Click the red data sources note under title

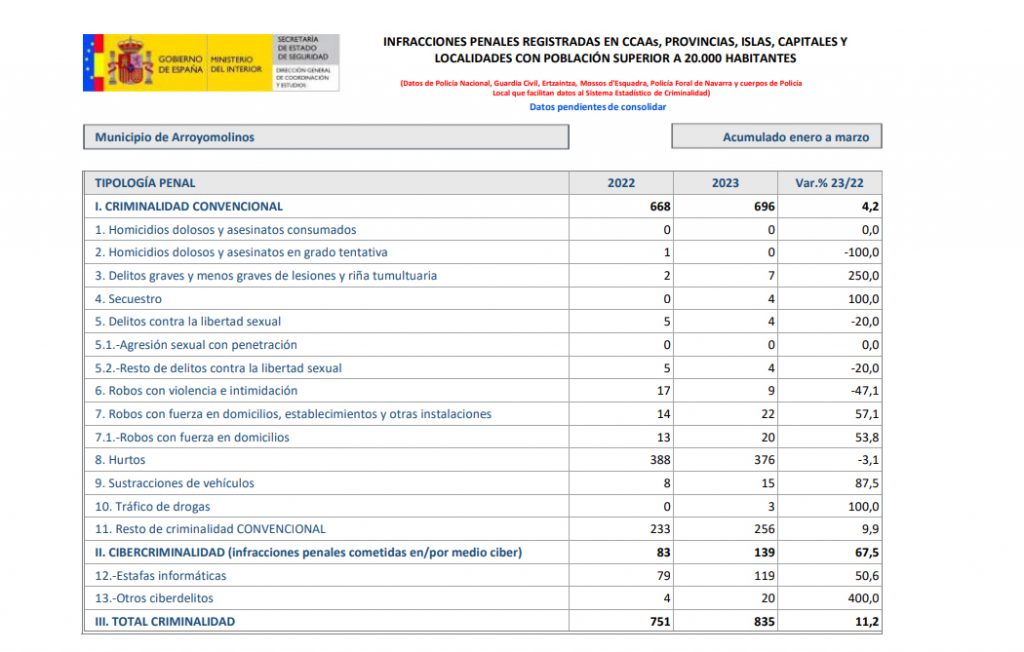pos(600,88)
